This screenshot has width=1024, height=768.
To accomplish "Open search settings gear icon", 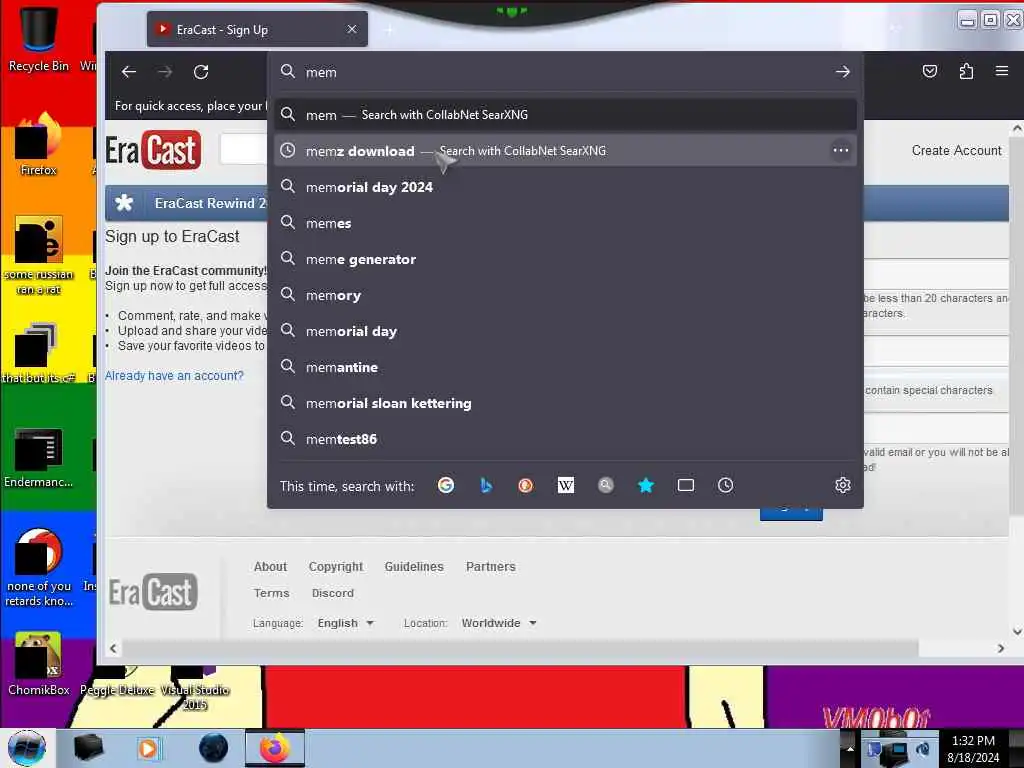I will point(842,485).
